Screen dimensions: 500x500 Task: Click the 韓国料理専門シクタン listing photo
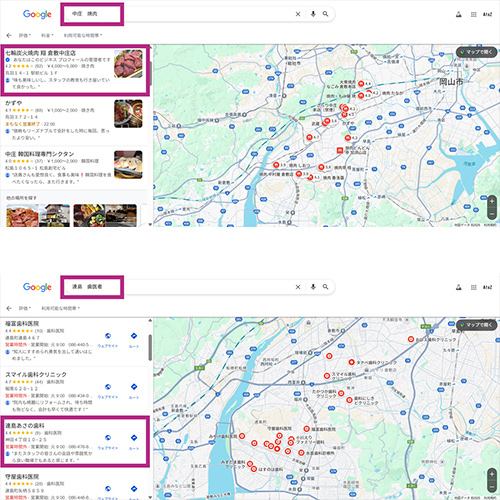coord(128,165)
